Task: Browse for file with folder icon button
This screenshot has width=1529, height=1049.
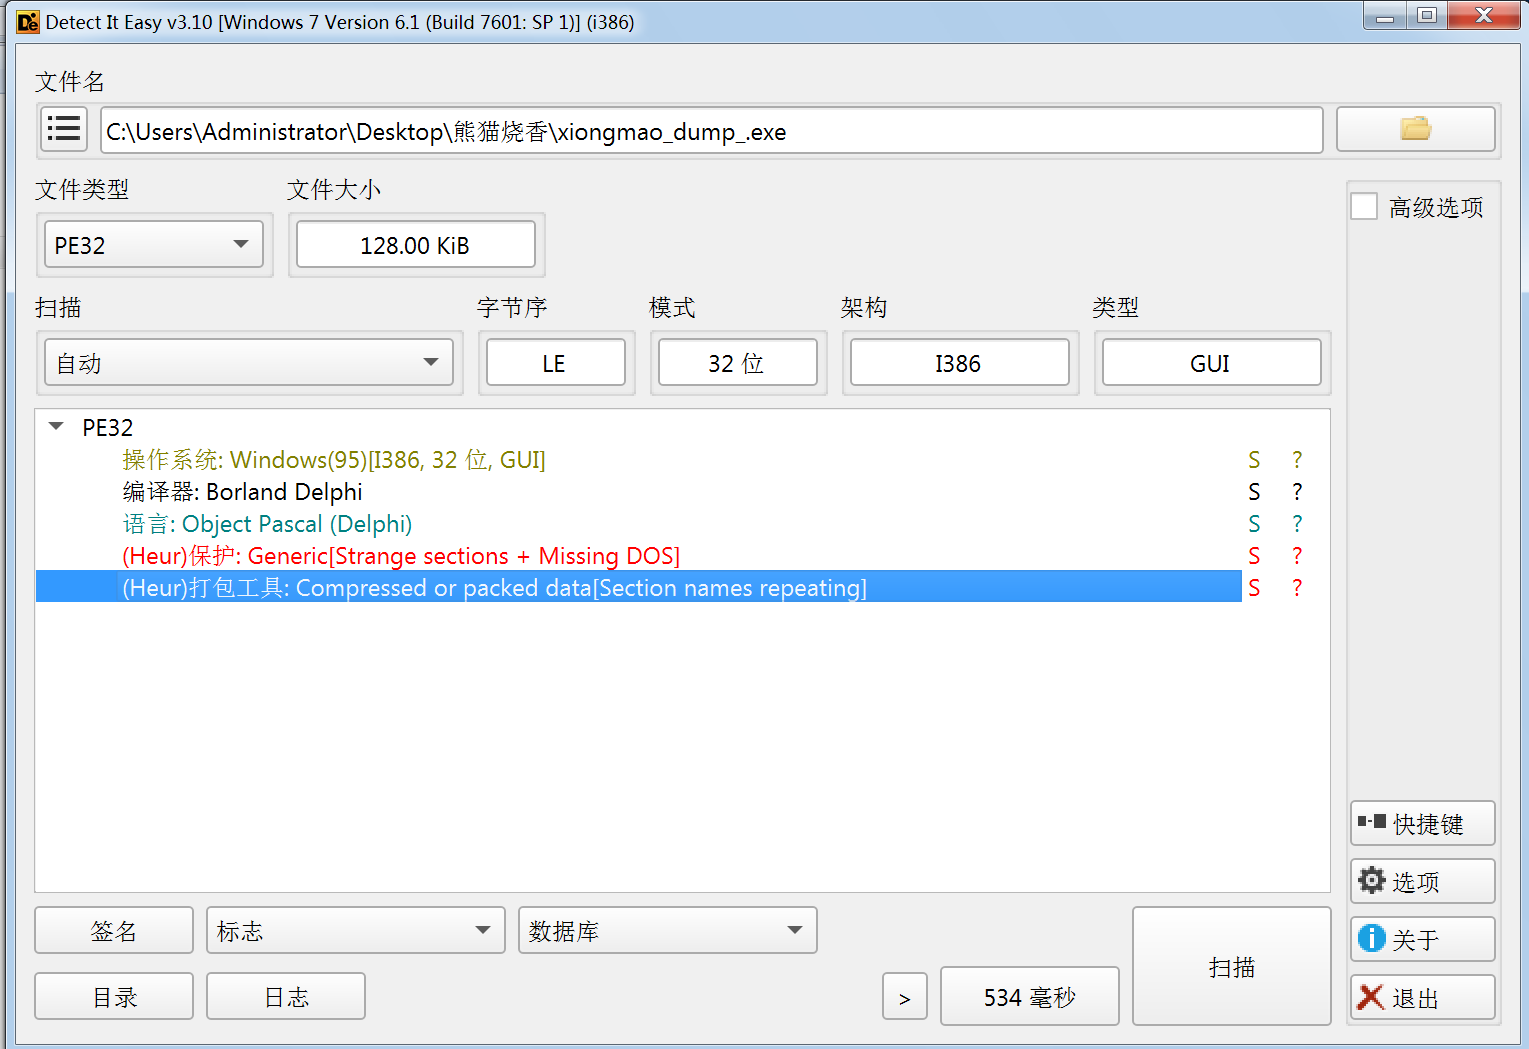Action: click(x=1415, y=129)
